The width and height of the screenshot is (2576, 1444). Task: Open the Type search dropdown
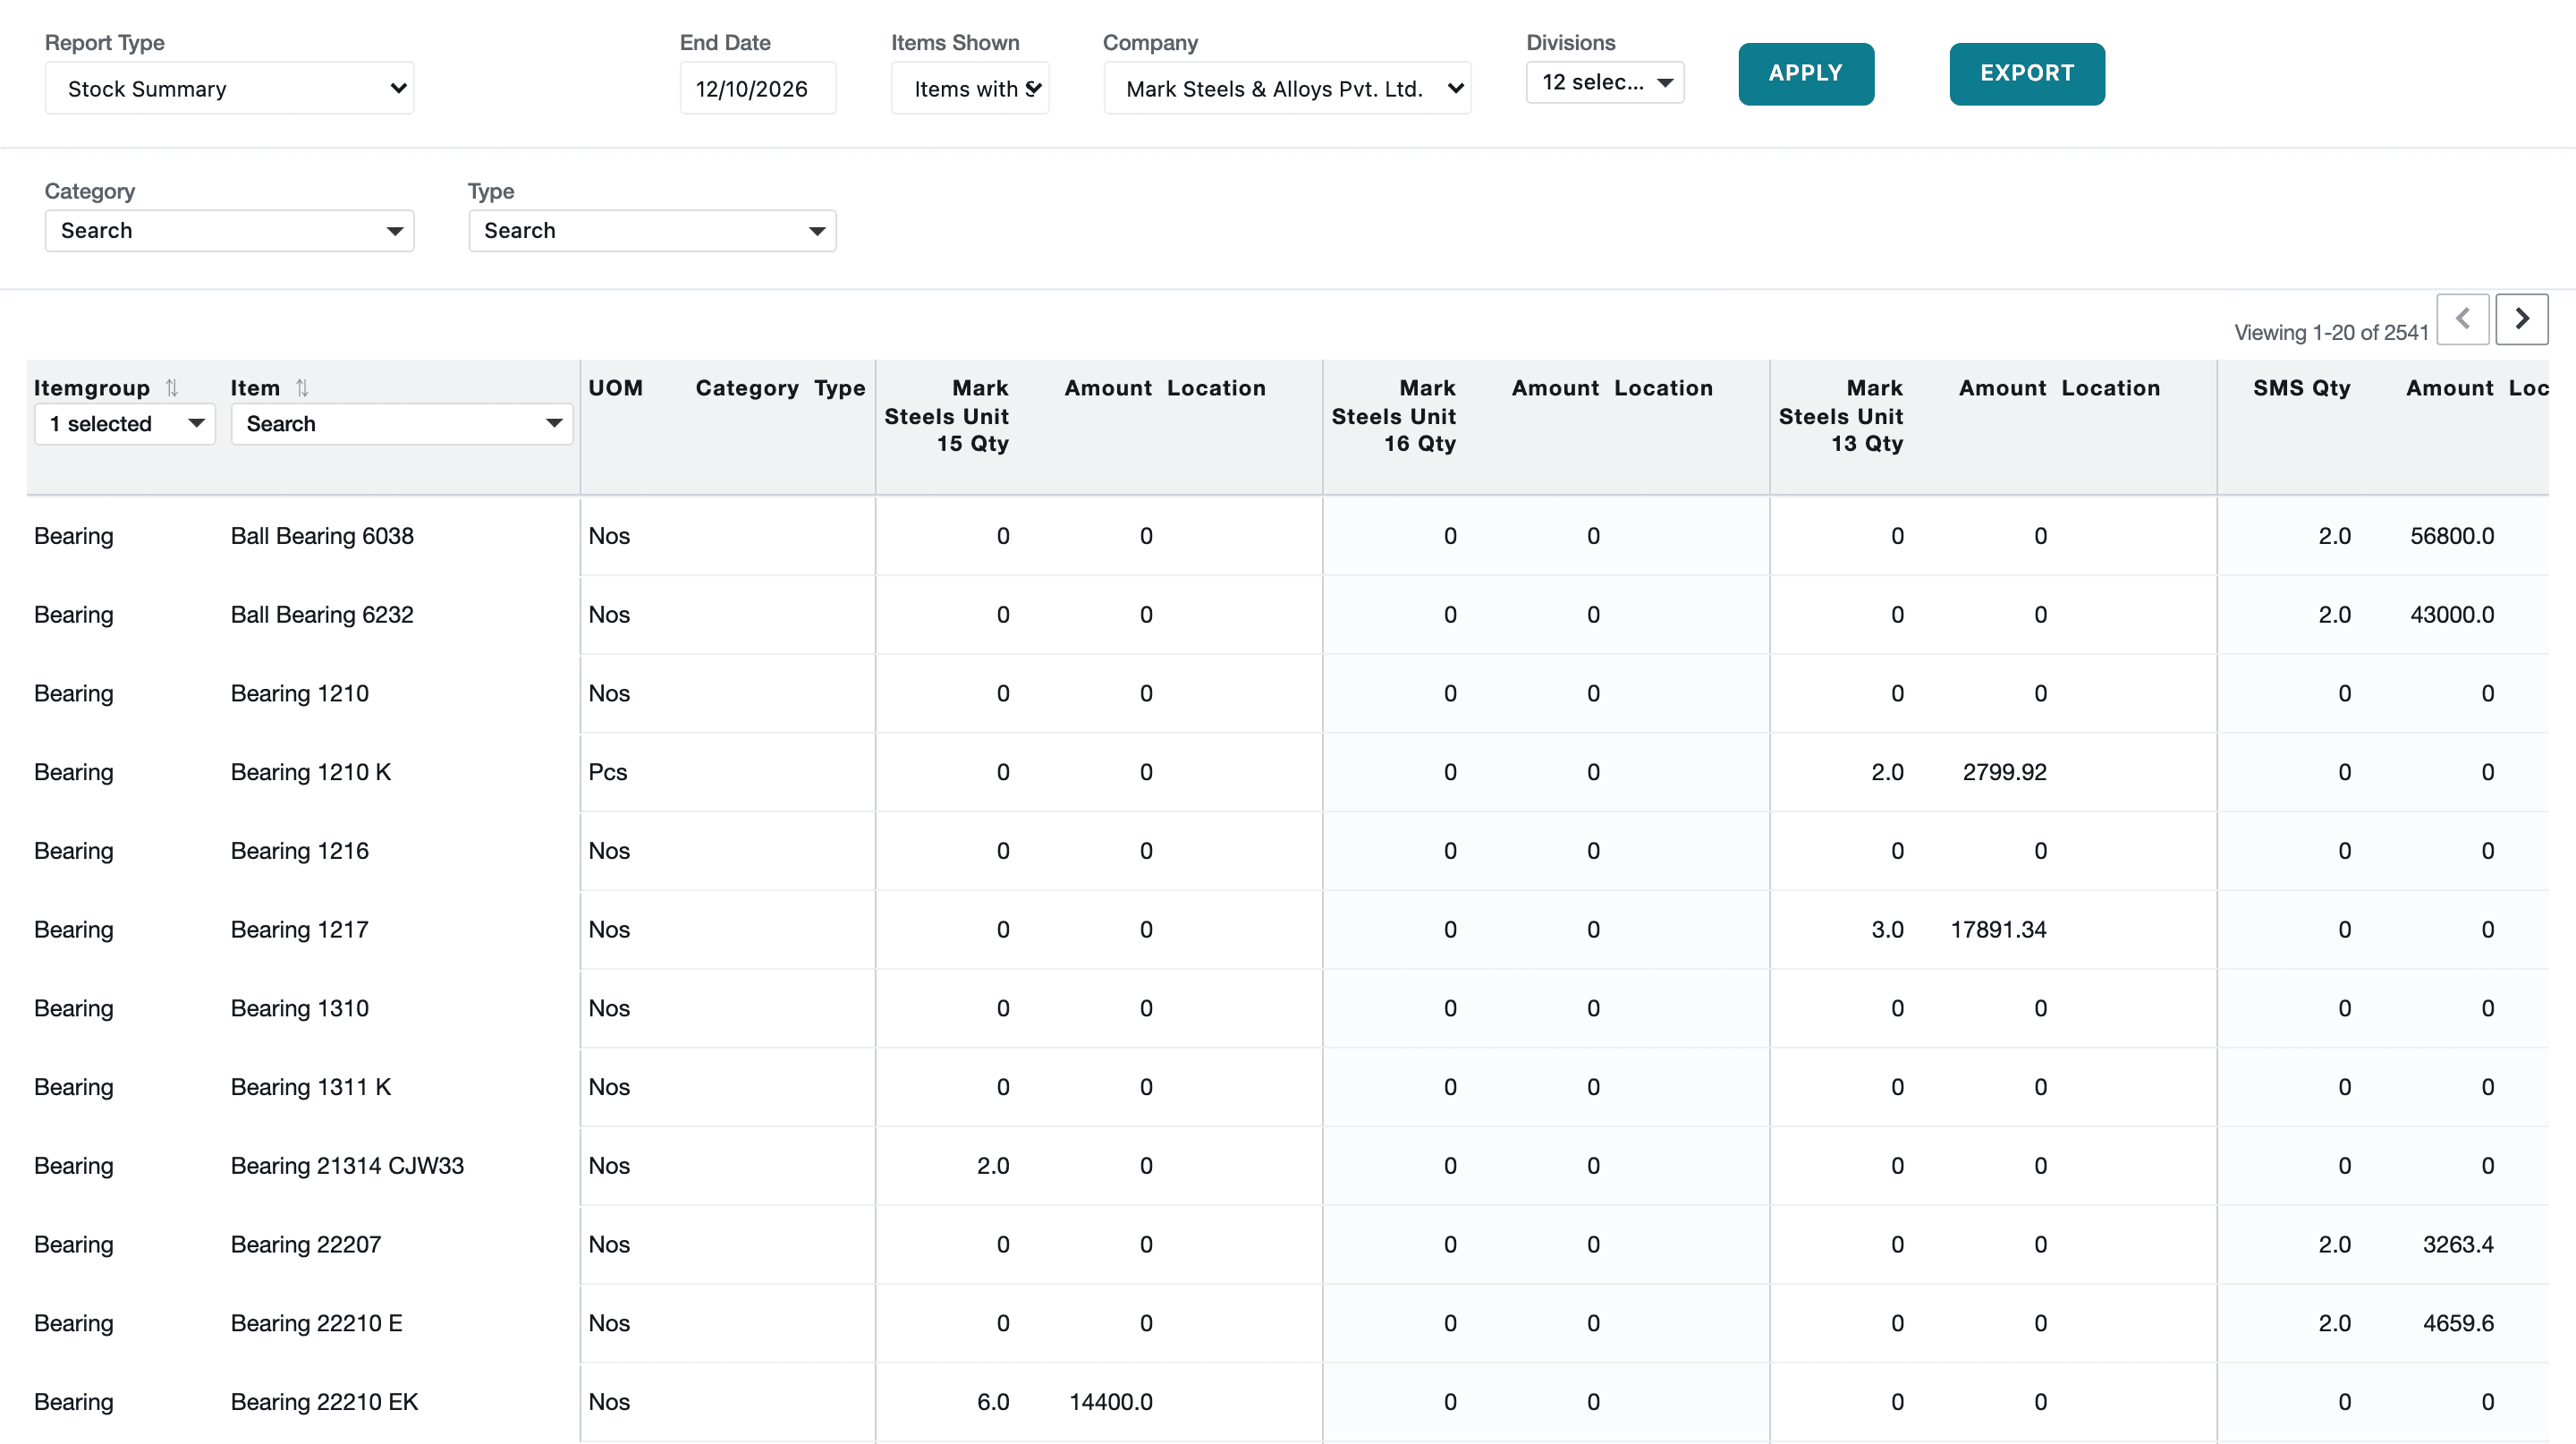(652, 231)
